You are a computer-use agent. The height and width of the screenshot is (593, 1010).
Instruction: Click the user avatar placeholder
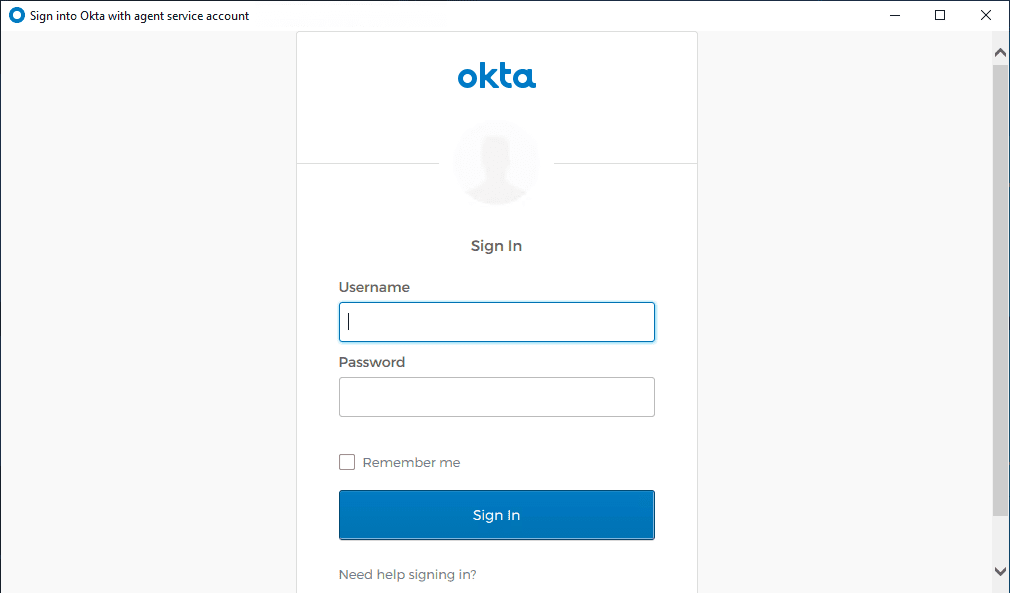(x=496, y=163)
